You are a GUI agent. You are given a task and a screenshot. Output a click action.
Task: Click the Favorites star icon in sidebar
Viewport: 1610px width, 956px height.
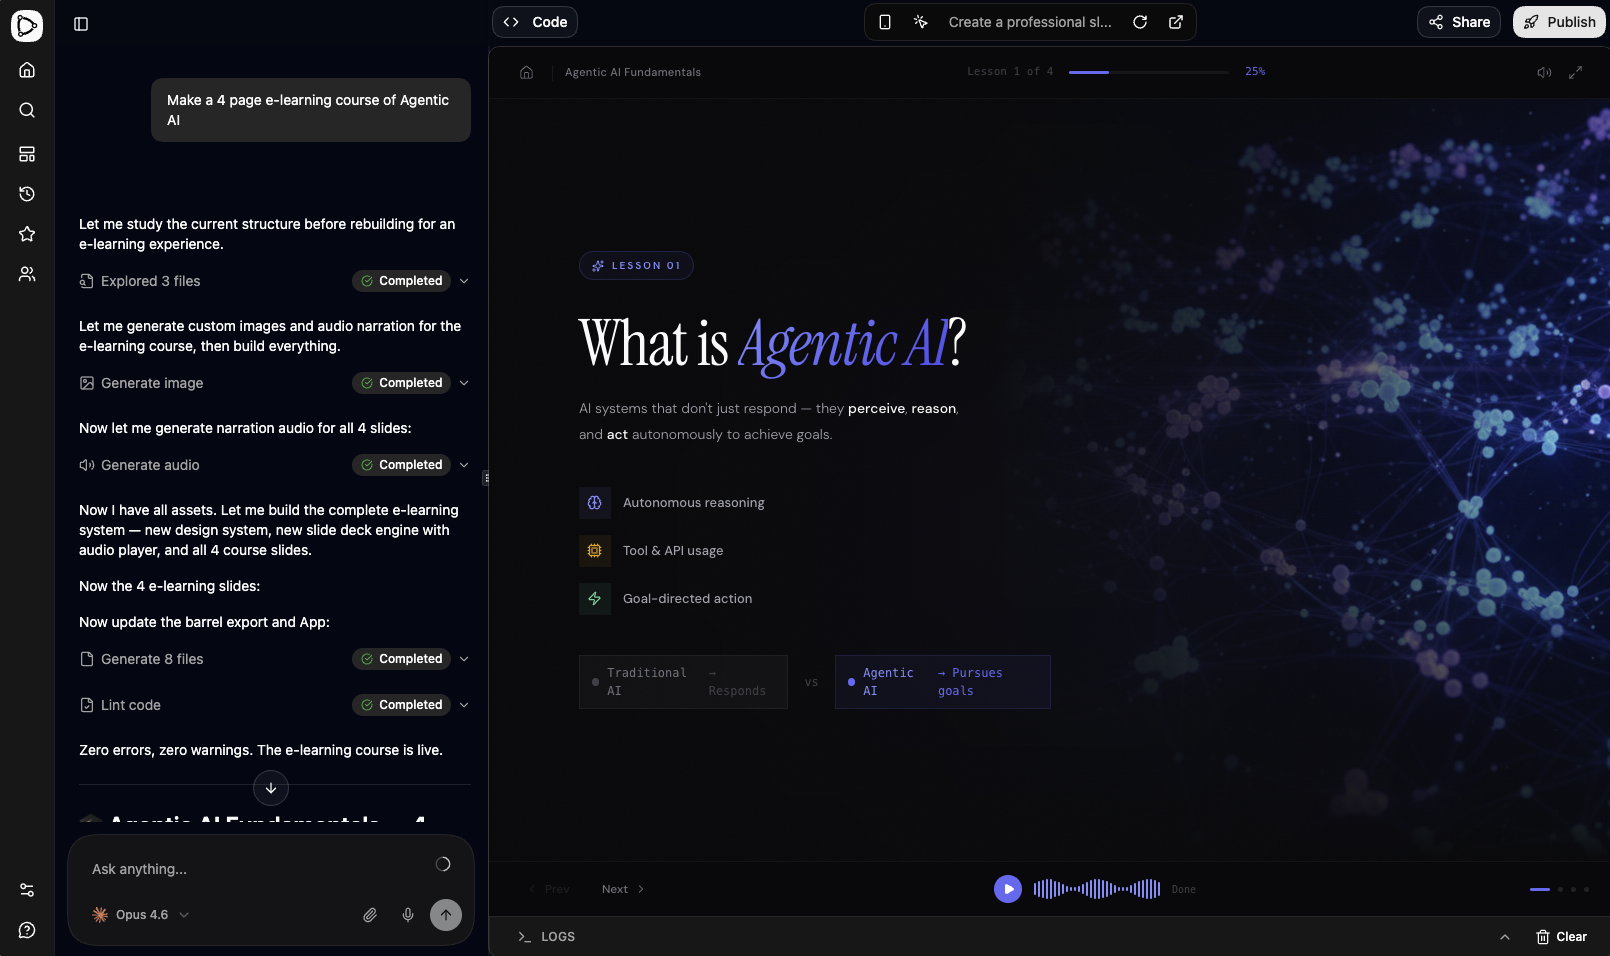coord(27,234)
